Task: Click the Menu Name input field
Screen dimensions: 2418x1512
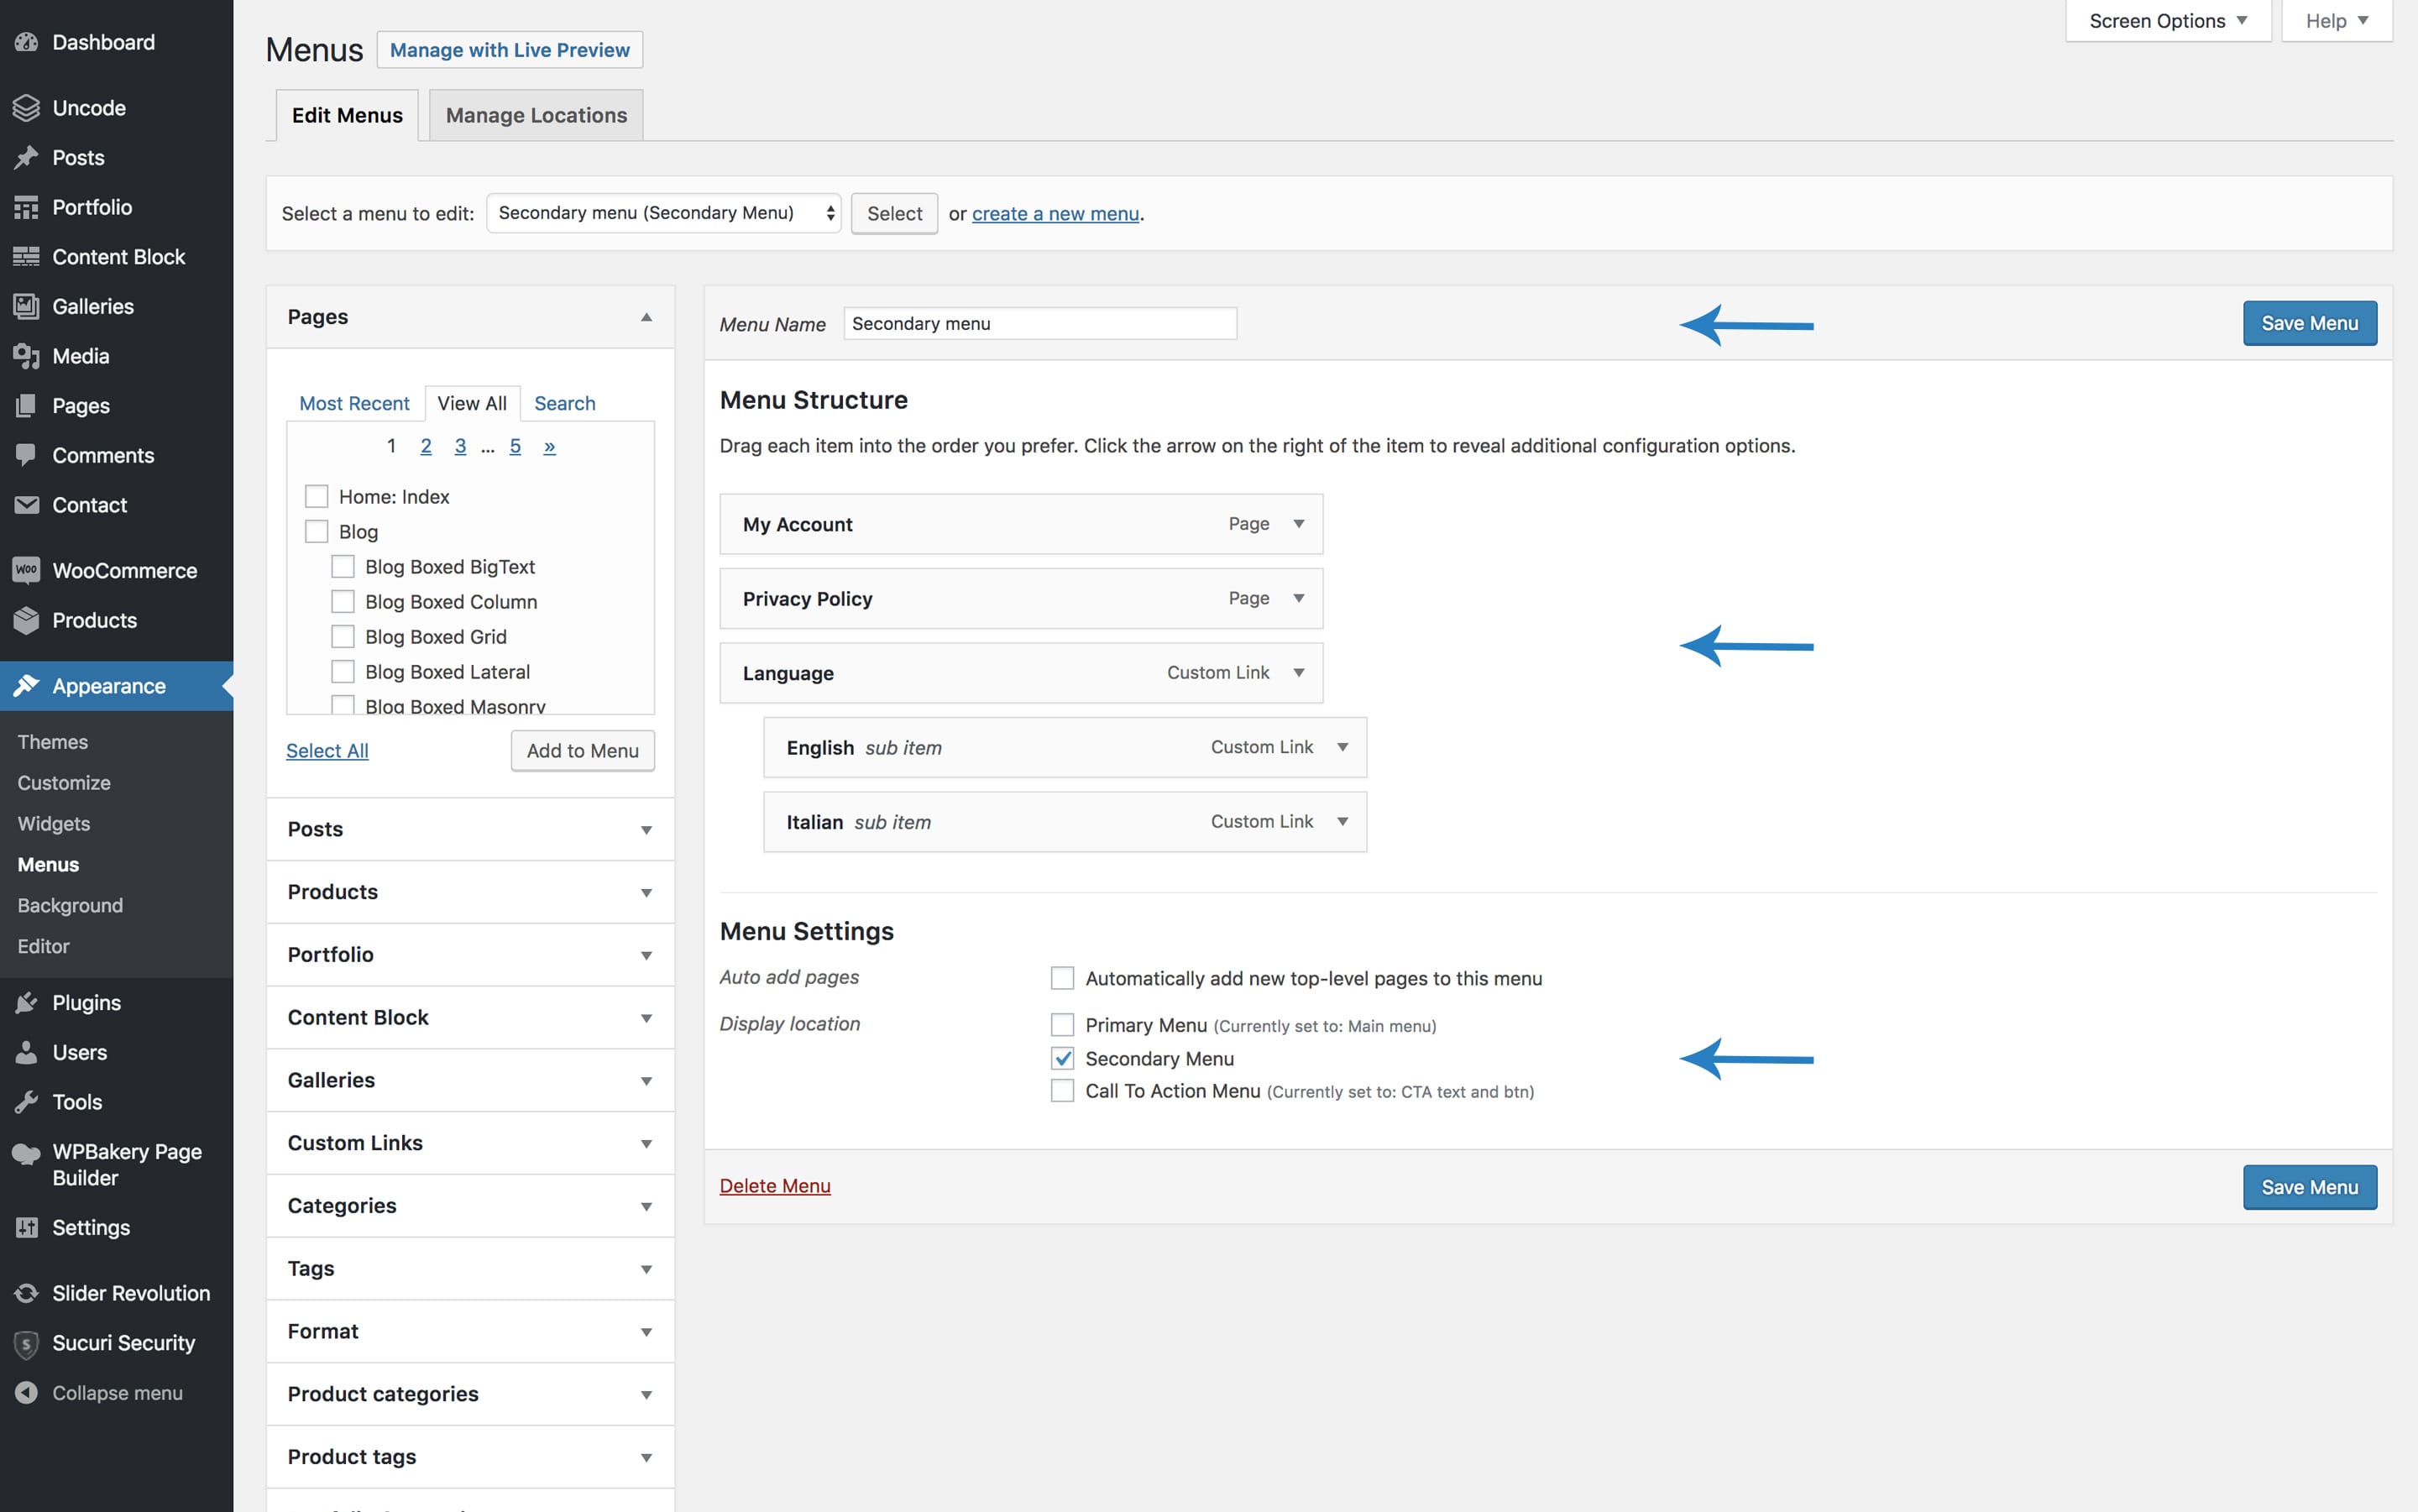Action: (x=1039, y=323)
